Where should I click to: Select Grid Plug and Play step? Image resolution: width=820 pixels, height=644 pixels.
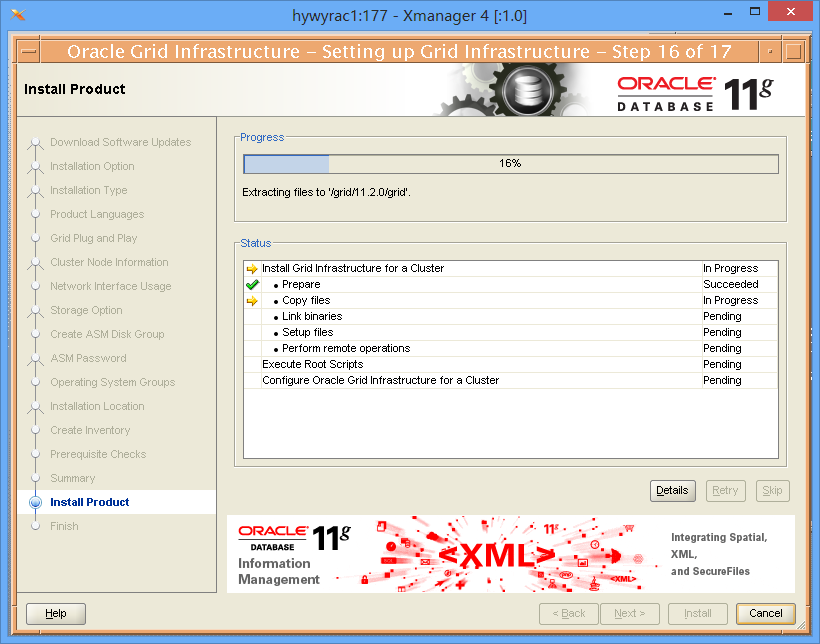click(94, 239)
